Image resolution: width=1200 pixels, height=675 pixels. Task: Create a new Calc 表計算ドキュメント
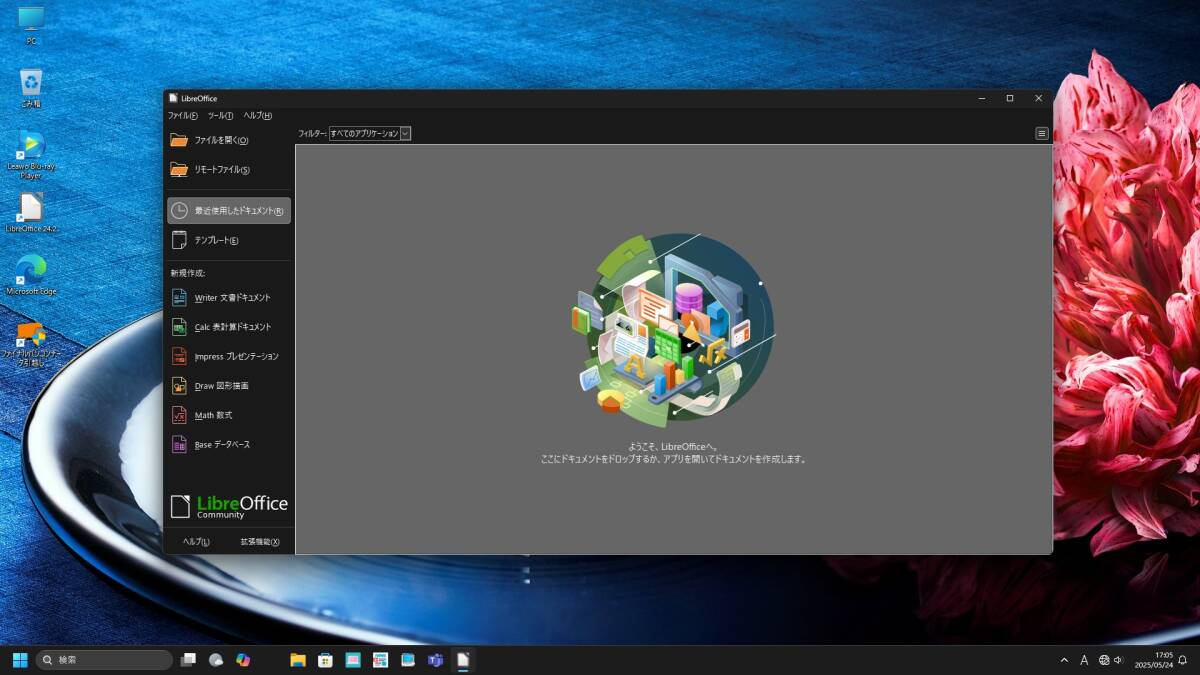(x=229, y=327)
